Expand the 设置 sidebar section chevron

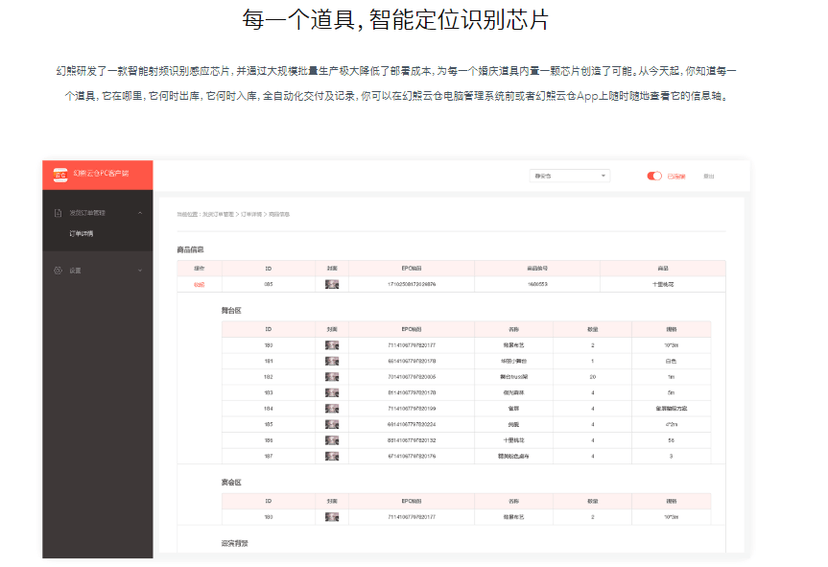point(140,270)
